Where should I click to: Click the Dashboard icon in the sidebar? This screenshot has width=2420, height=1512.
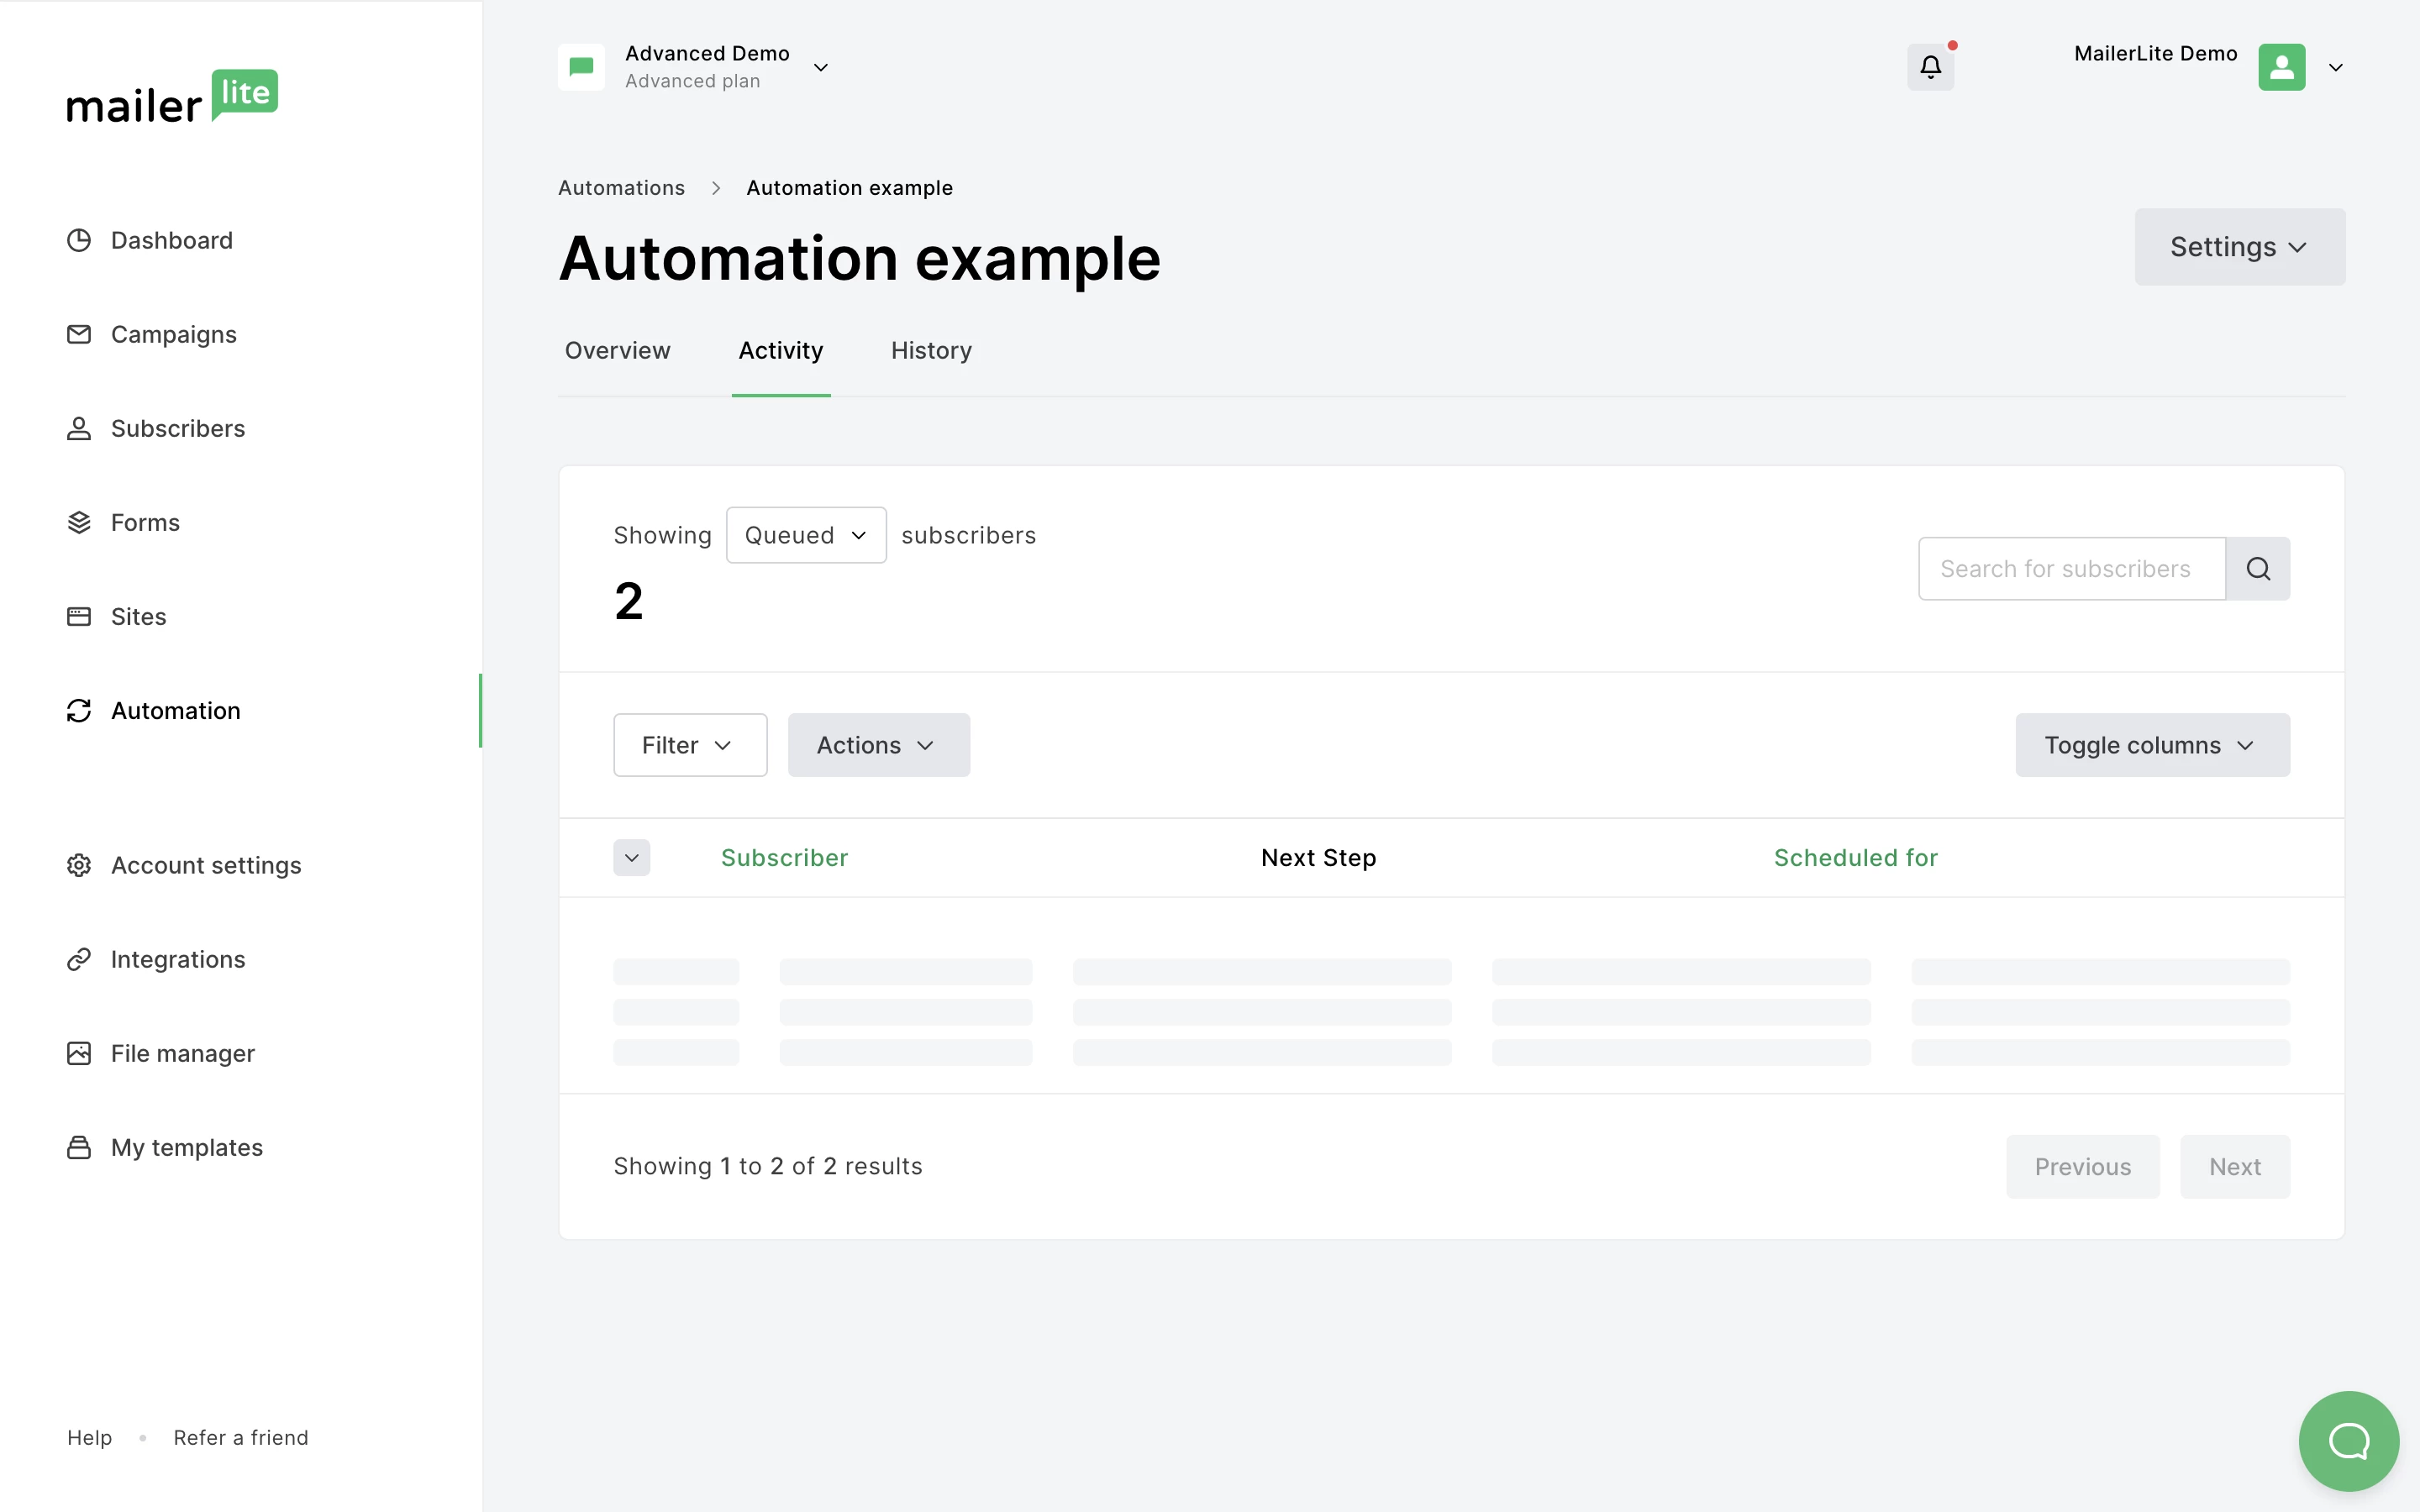79,240
